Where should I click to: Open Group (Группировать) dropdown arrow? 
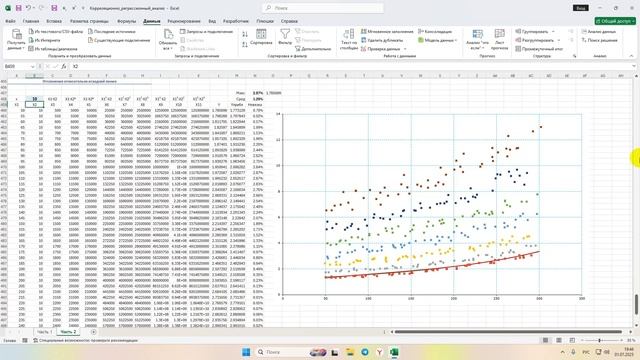[553, 31]
